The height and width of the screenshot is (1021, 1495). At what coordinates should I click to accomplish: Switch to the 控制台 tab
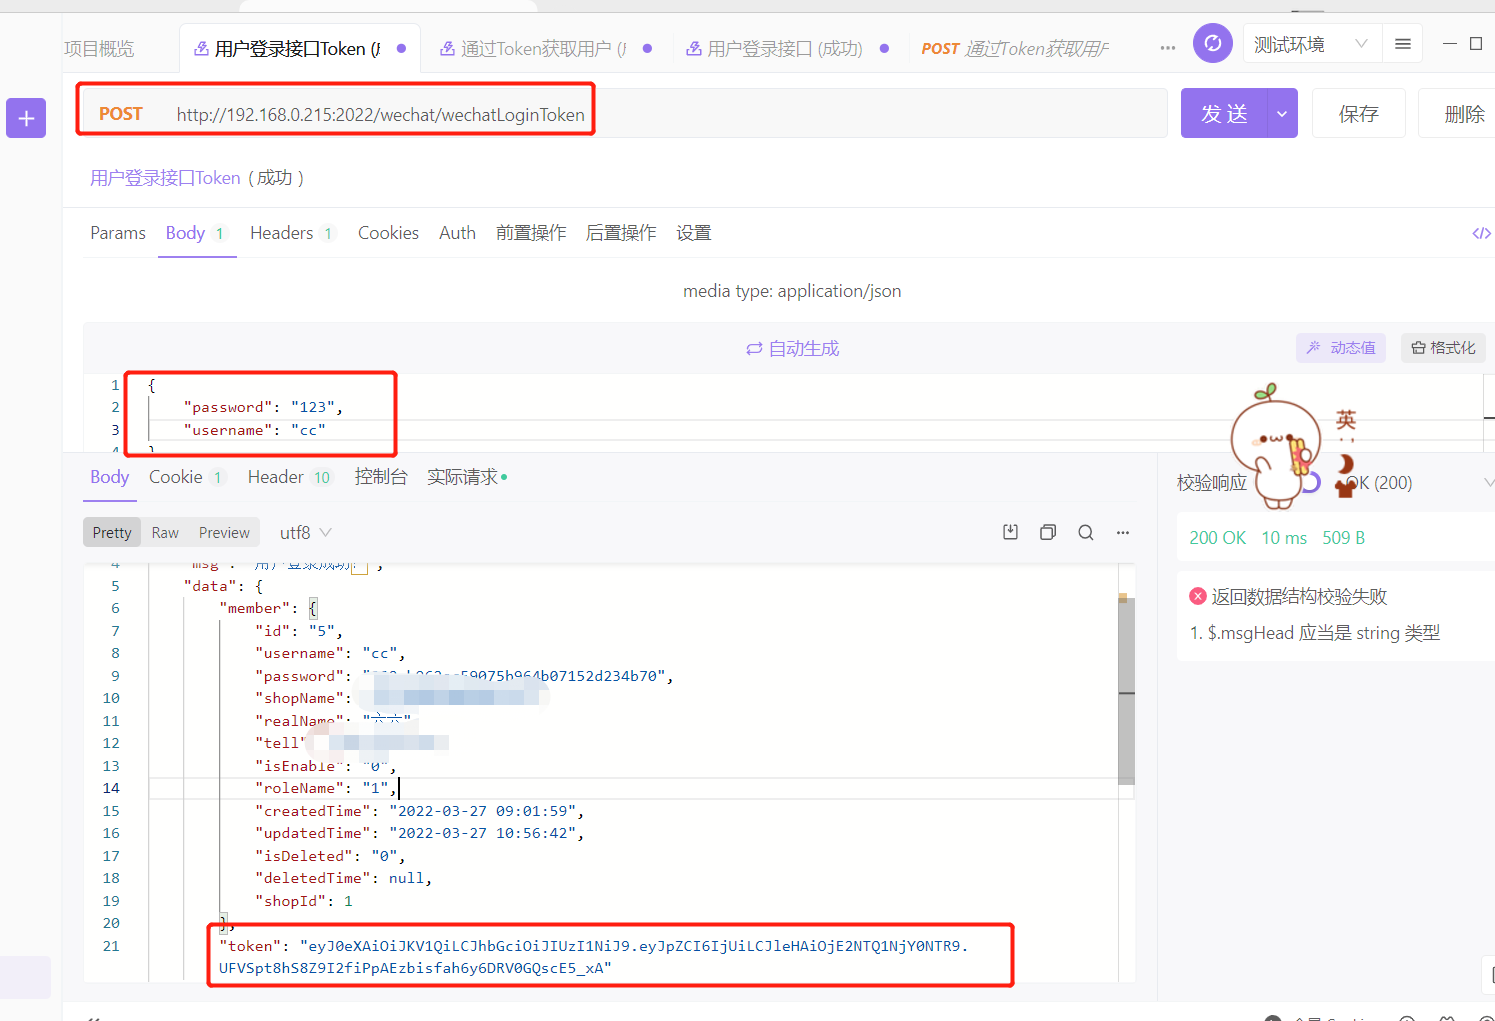click(381, 477)
